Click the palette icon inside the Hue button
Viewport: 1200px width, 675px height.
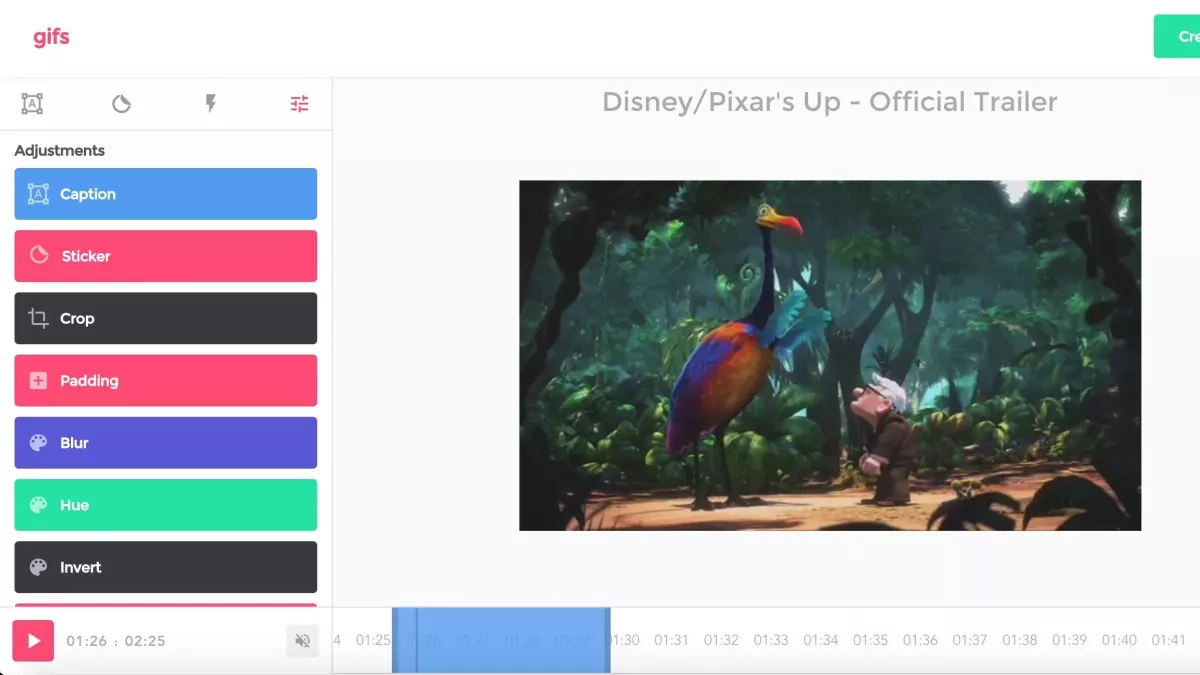[x=38, y=505]
